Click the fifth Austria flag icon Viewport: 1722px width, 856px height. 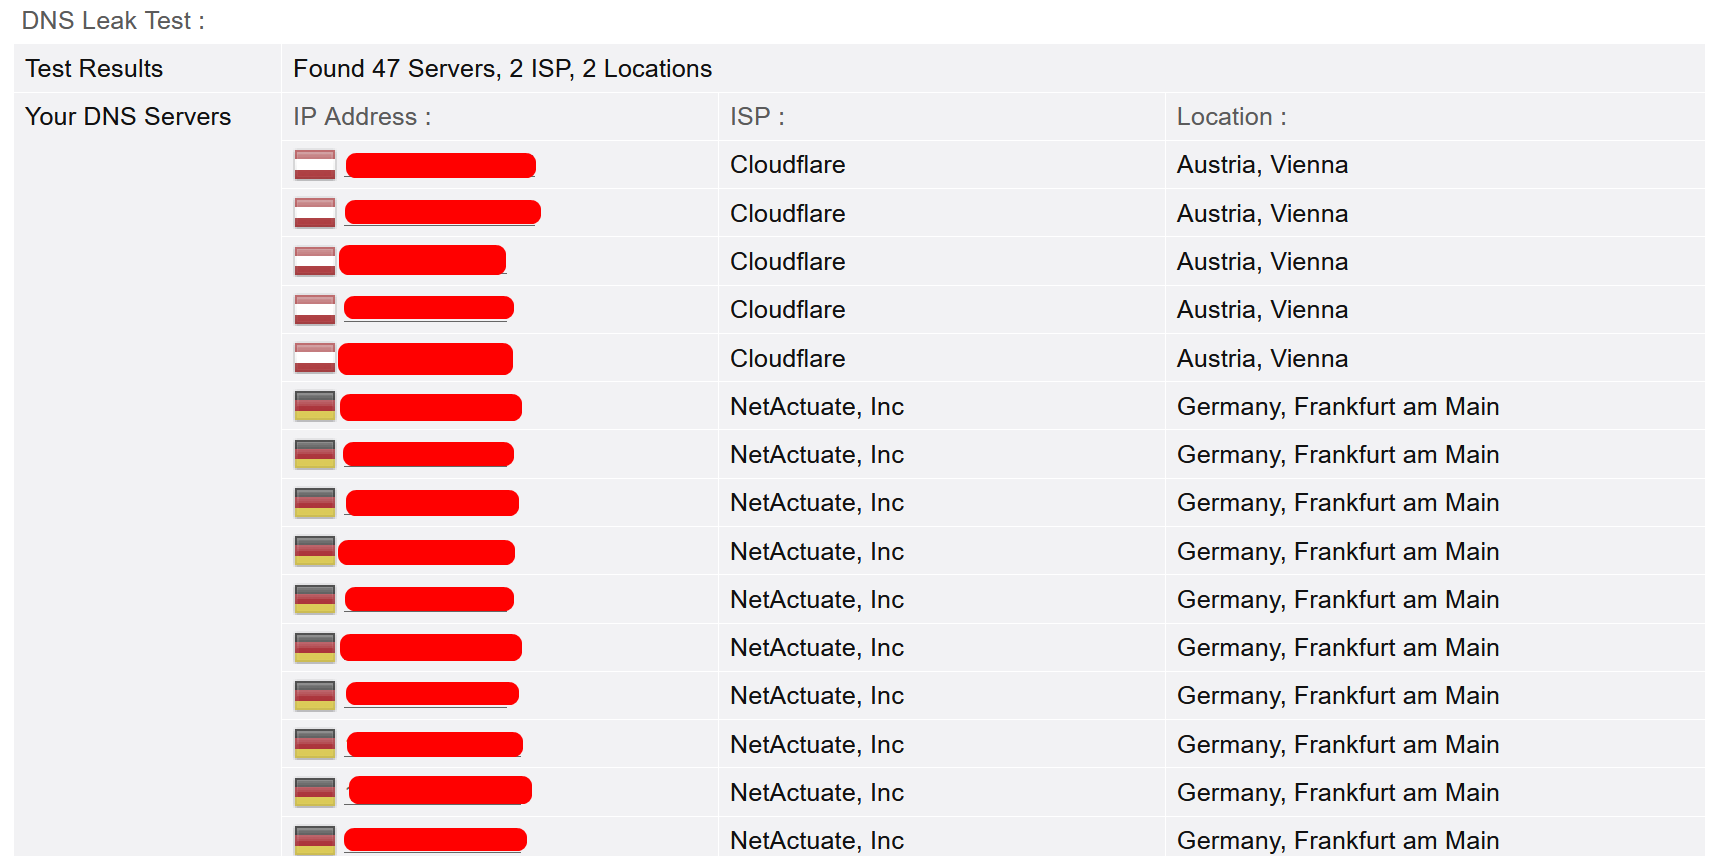(315, 358)
